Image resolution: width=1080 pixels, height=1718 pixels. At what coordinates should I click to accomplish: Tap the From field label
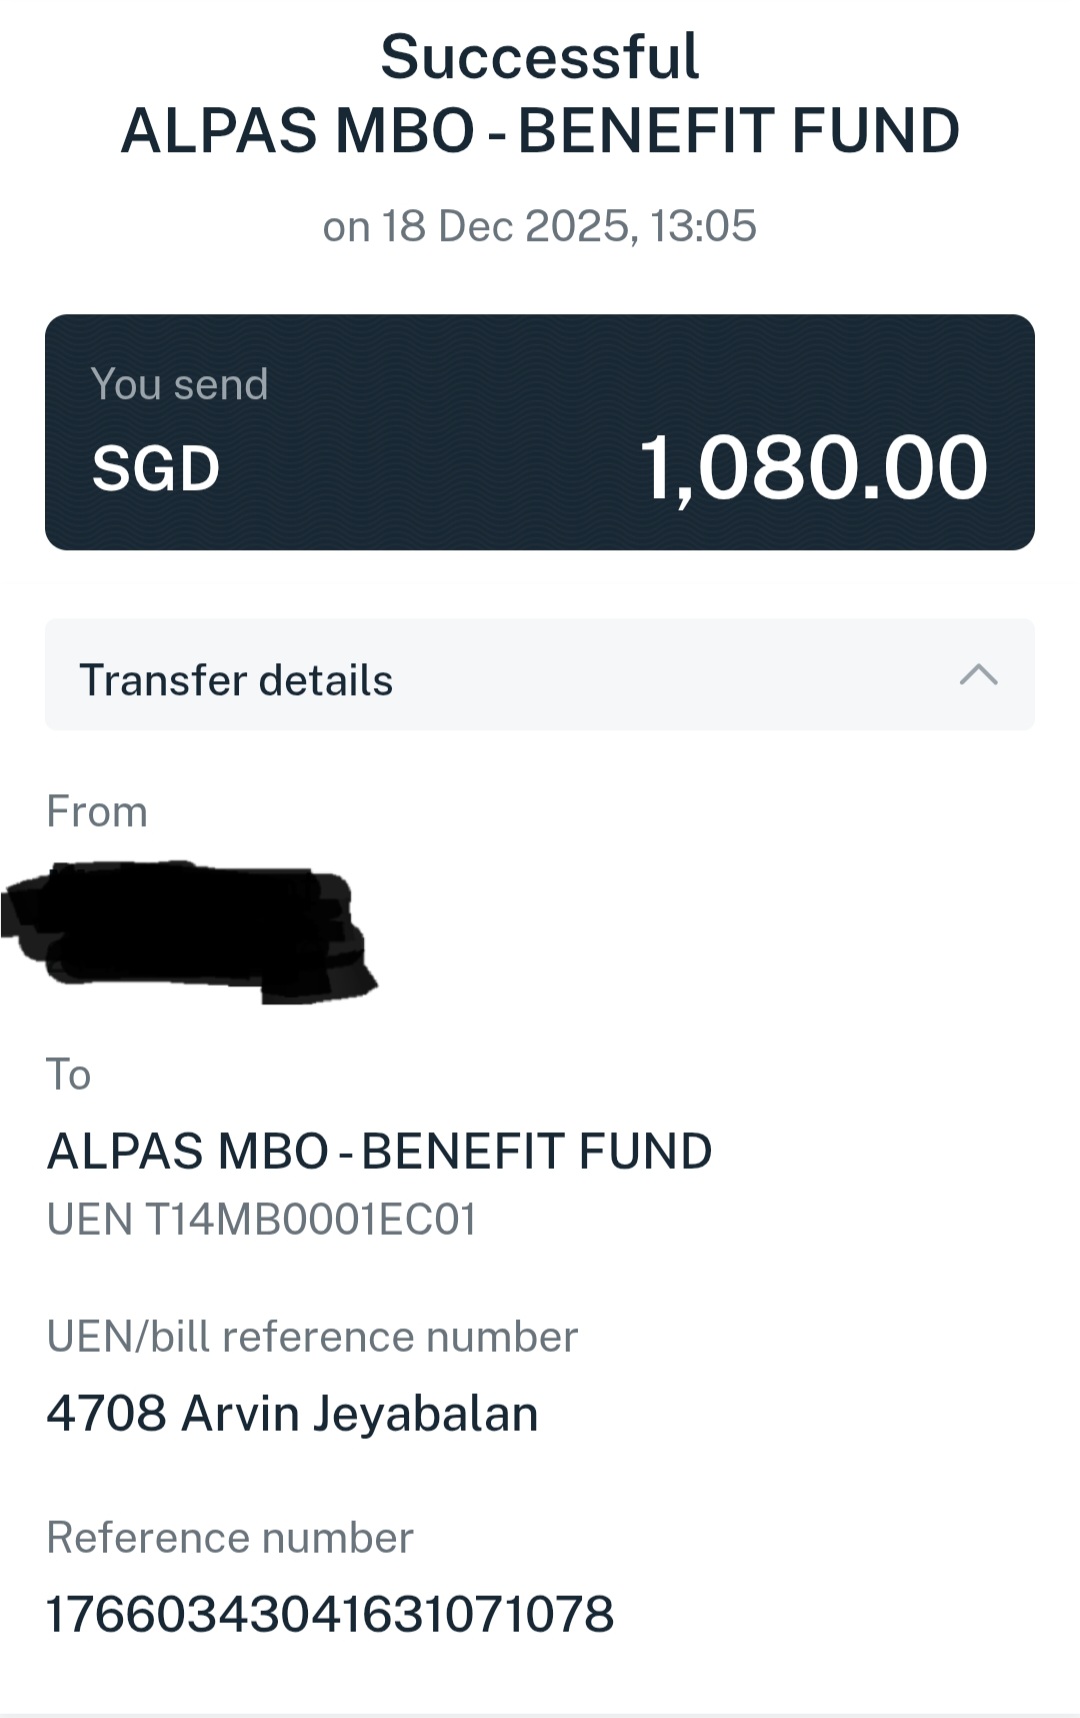(x=97, y=811)
